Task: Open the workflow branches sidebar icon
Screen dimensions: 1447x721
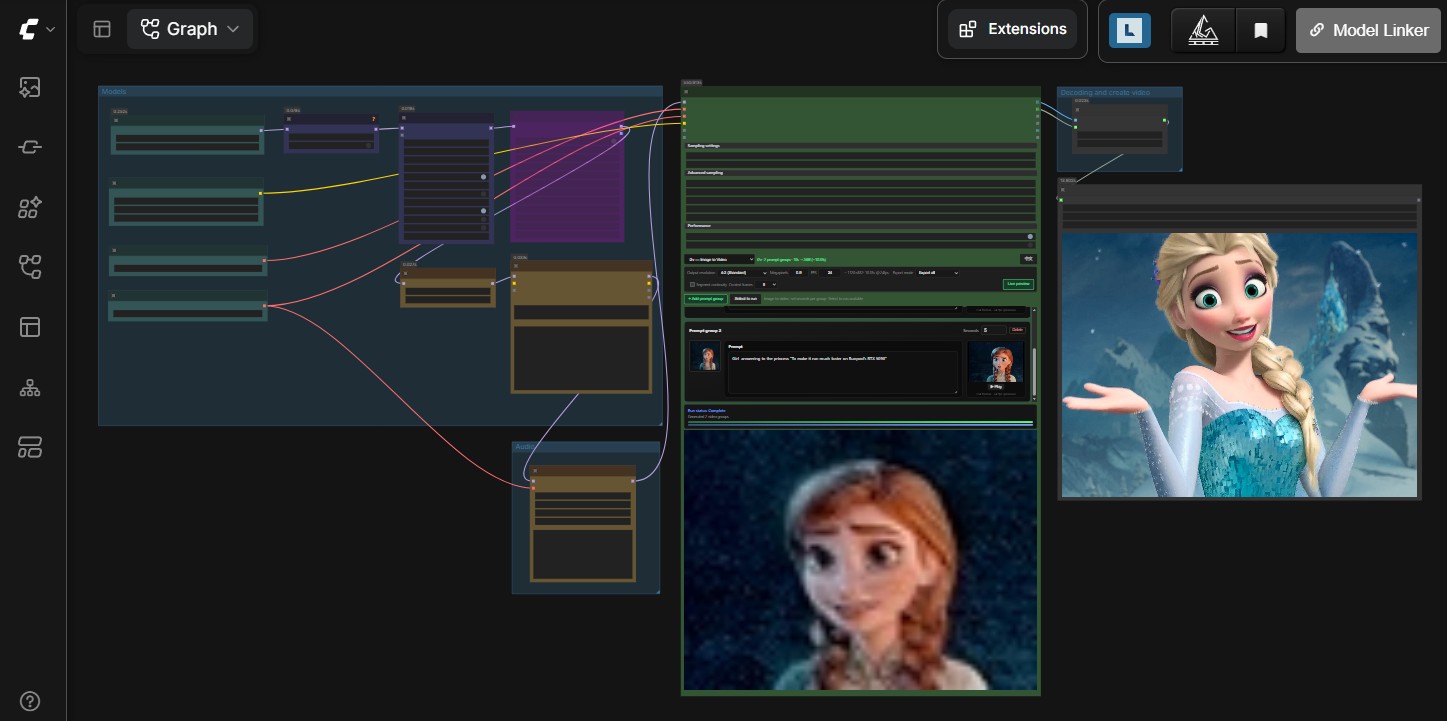Action: [30, 267]
